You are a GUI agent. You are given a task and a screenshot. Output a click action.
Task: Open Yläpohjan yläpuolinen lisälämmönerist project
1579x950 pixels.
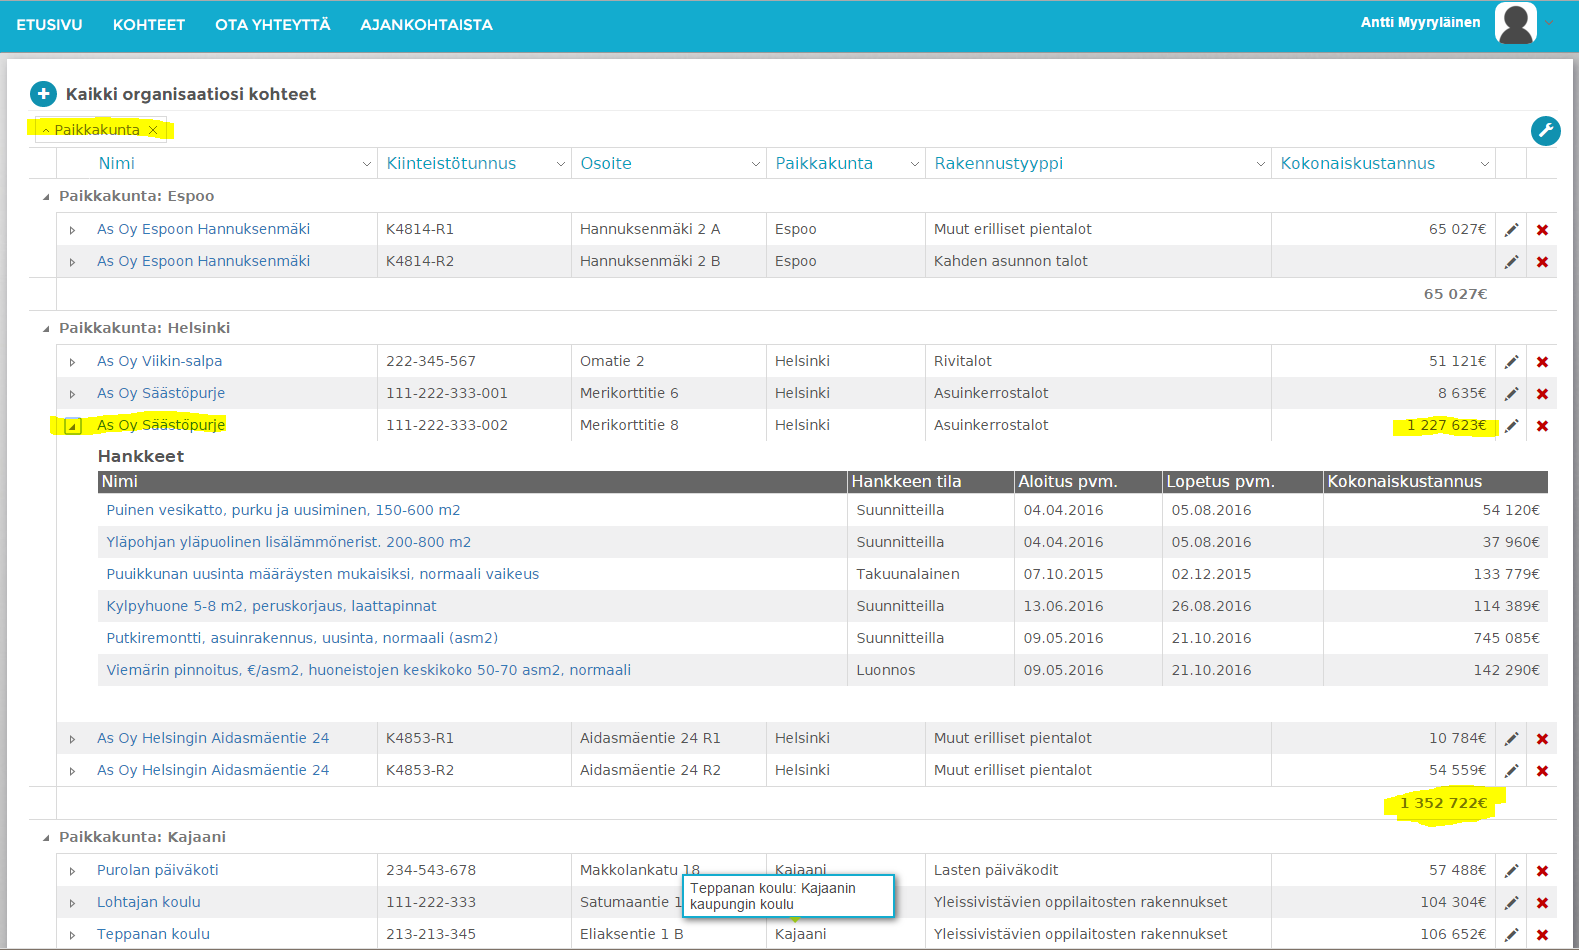tap(288, 542)
